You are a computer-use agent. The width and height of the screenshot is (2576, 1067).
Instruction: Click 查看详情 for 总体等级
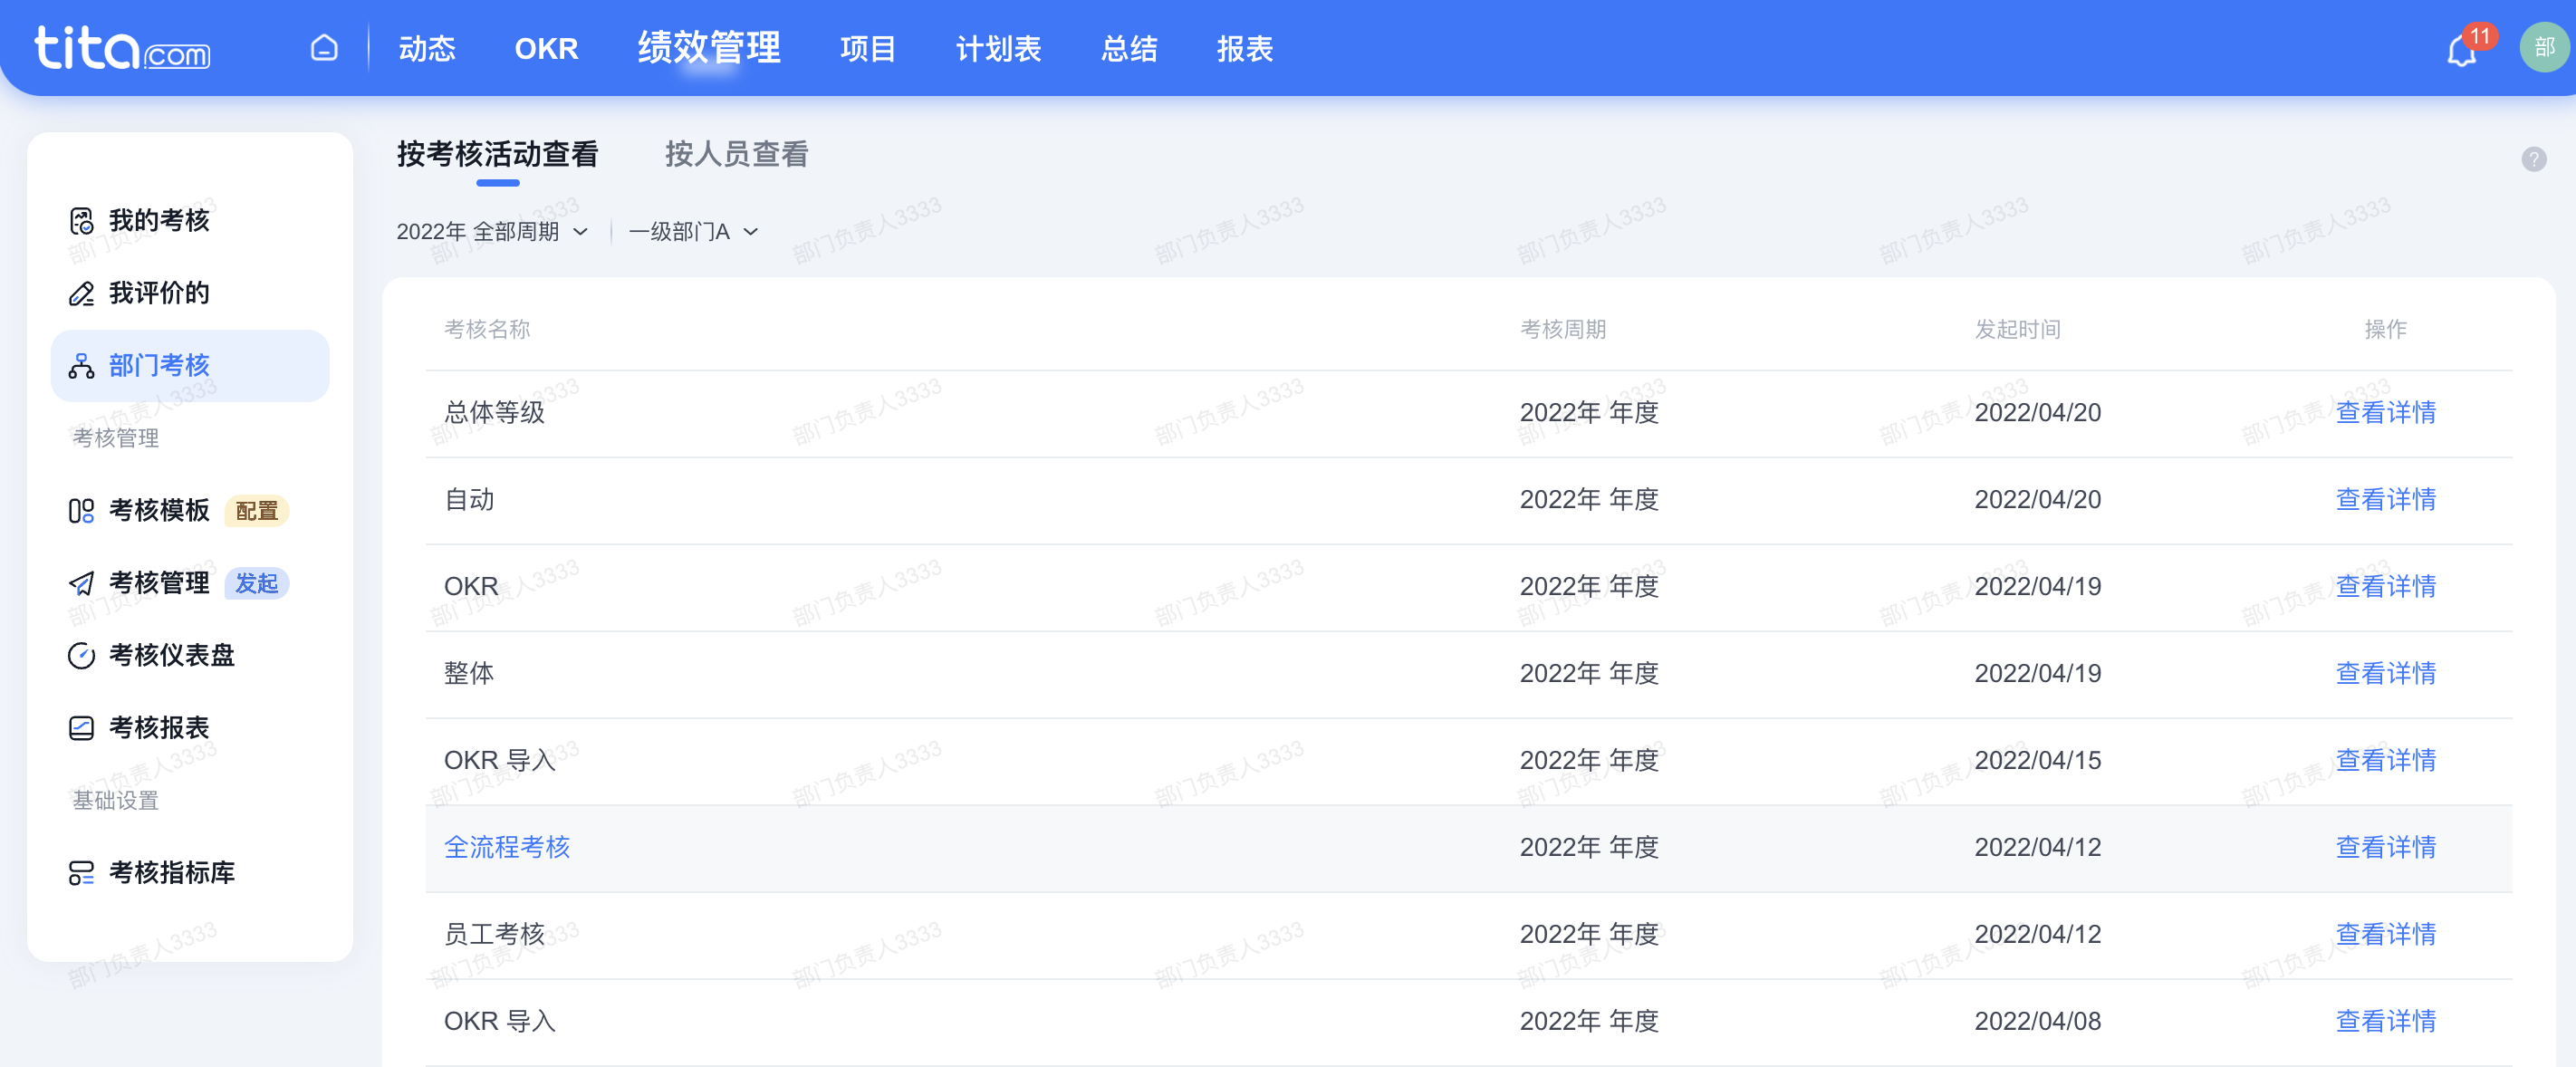pyautogui.click(x=2385, y=412)
